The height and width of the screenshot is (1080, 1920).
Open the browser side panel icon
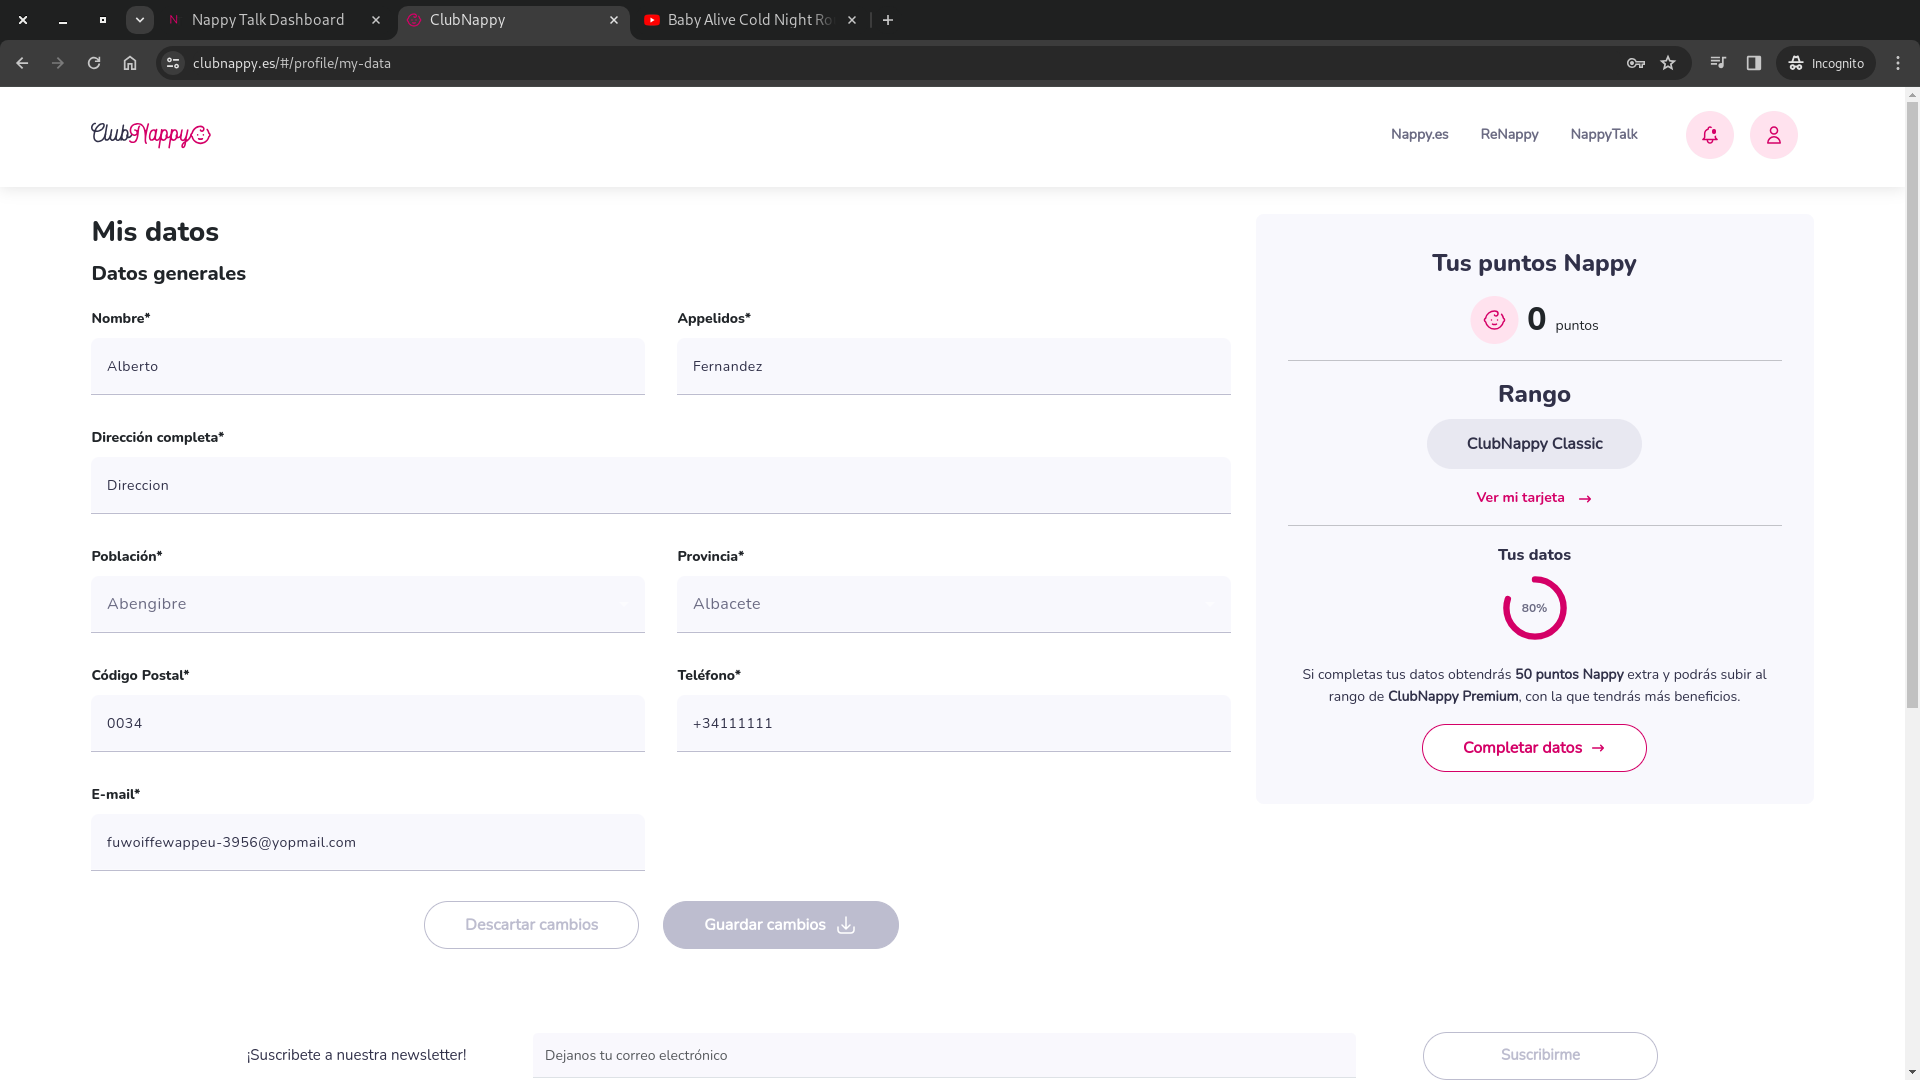(x=1753, y=63)
